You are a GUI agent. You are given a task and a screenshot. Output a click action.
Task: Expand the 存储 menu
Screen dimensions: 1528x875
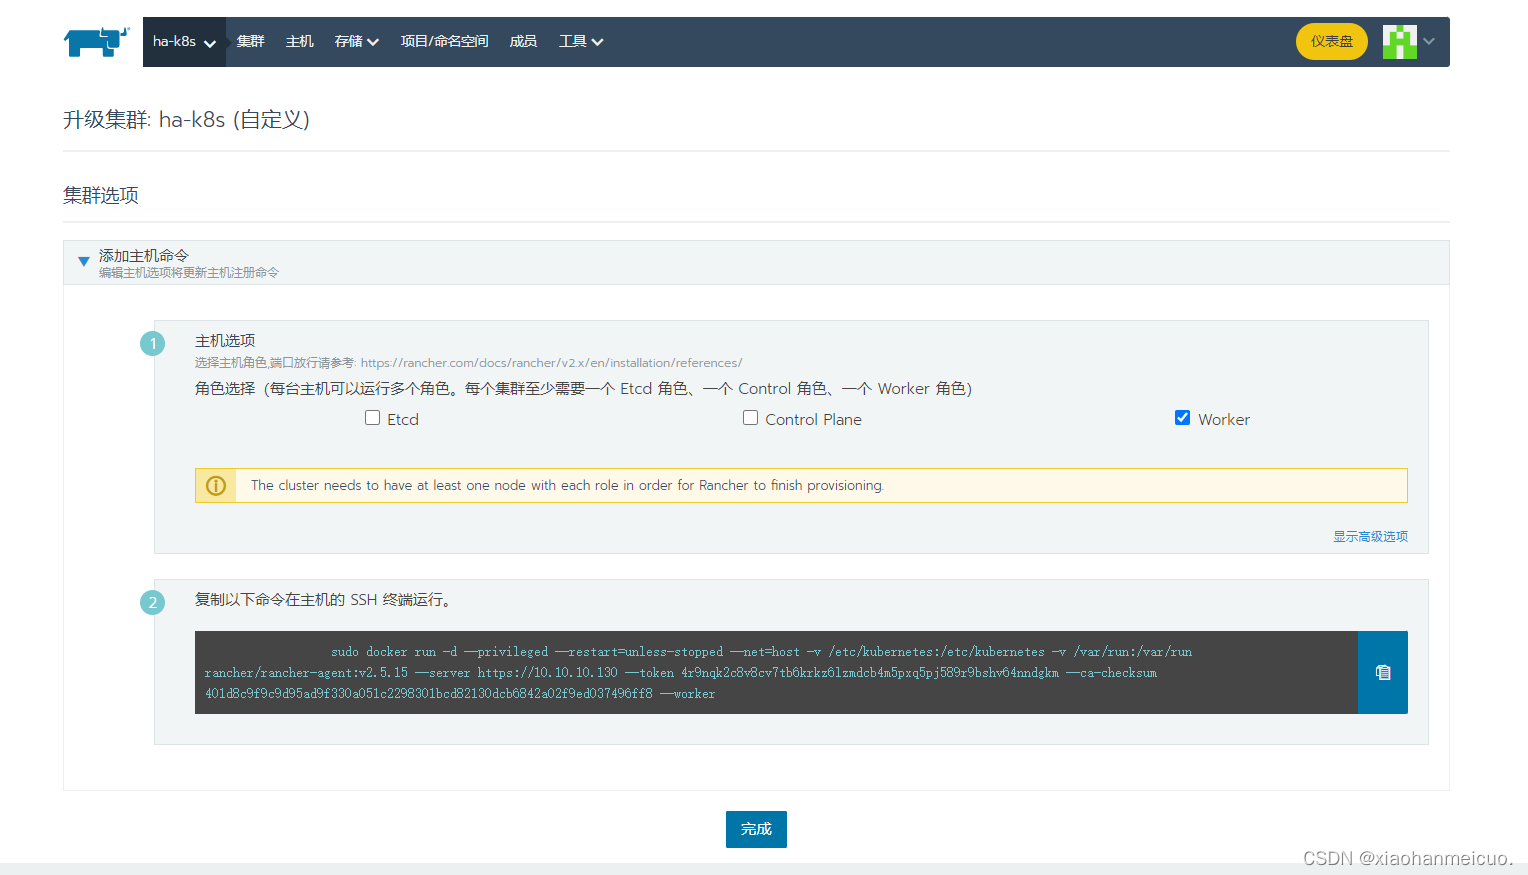pos(357,42)
